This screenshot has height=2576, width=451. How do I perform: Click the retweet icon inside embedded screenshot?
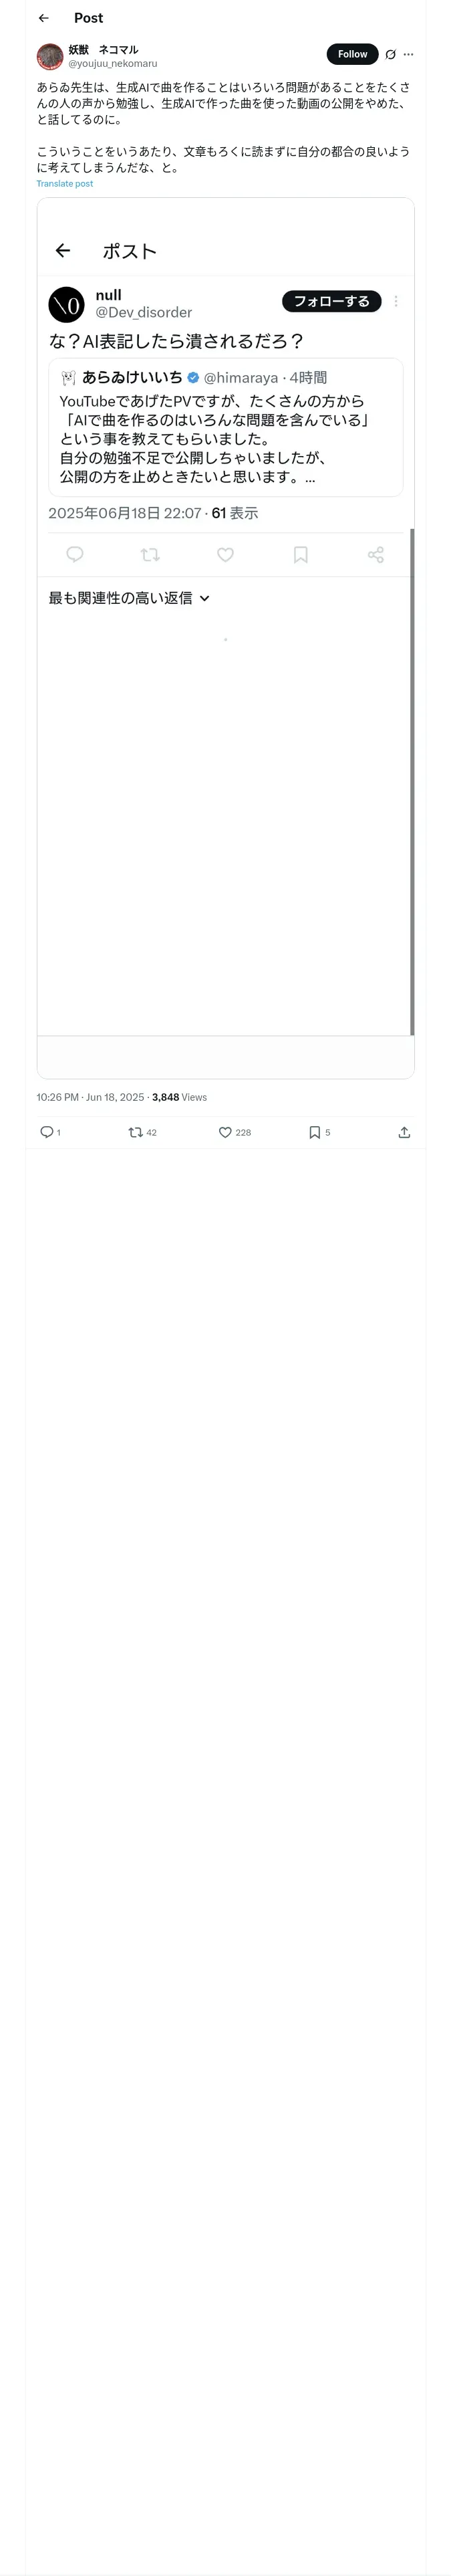pos(150,554)
